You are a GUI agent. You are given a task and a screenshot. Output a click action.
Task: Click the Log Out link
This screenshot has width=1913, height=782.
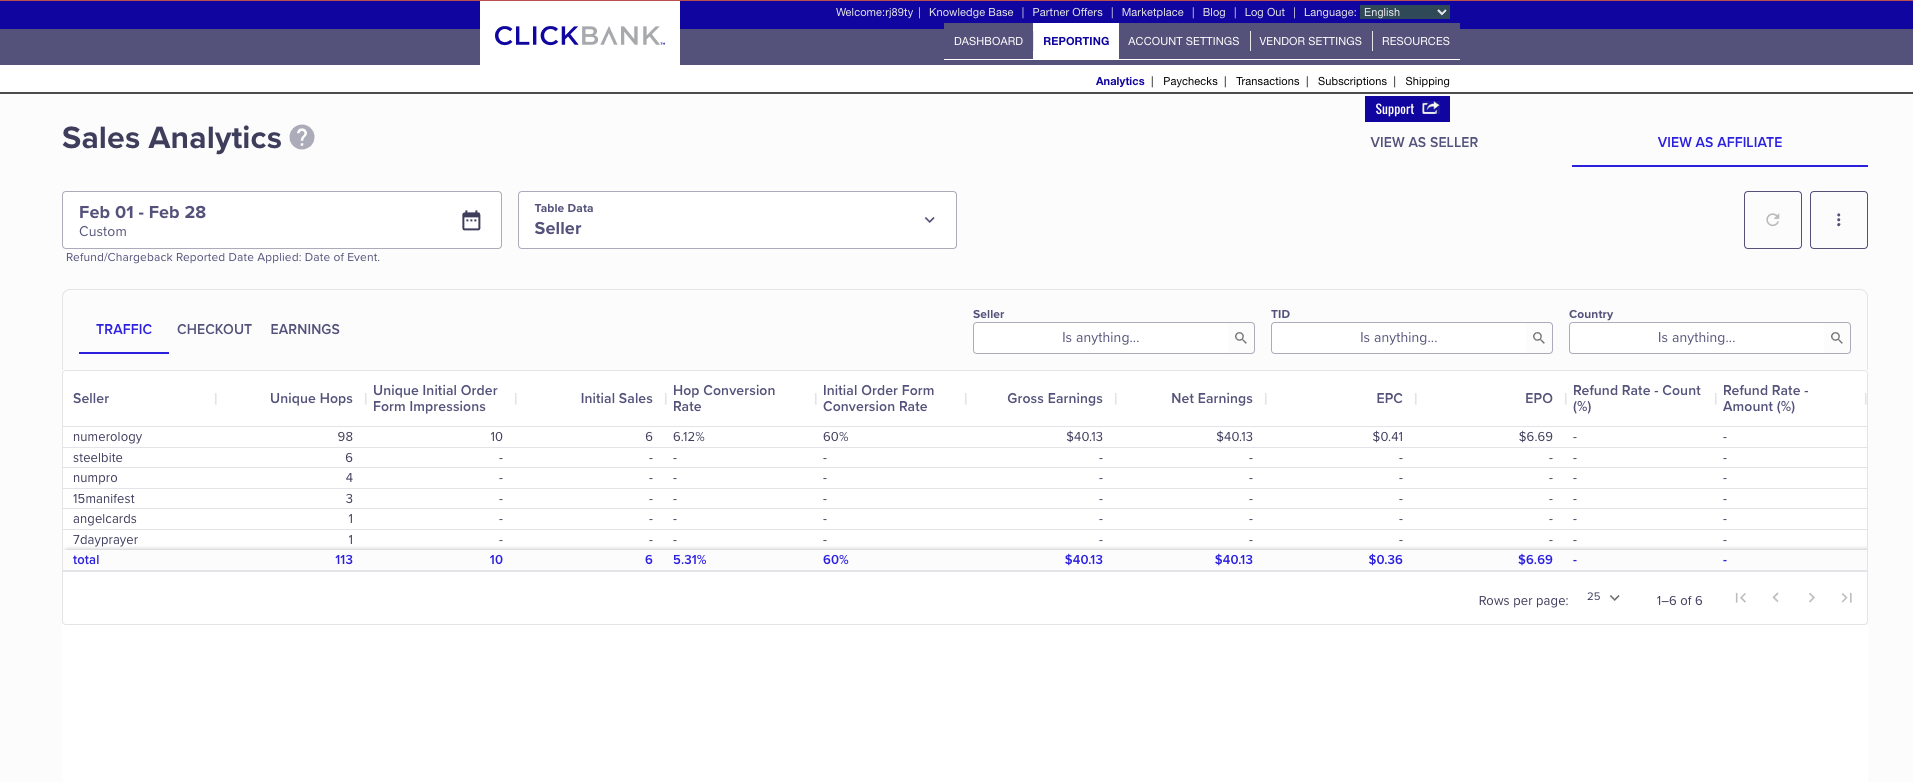[1264, 12]
